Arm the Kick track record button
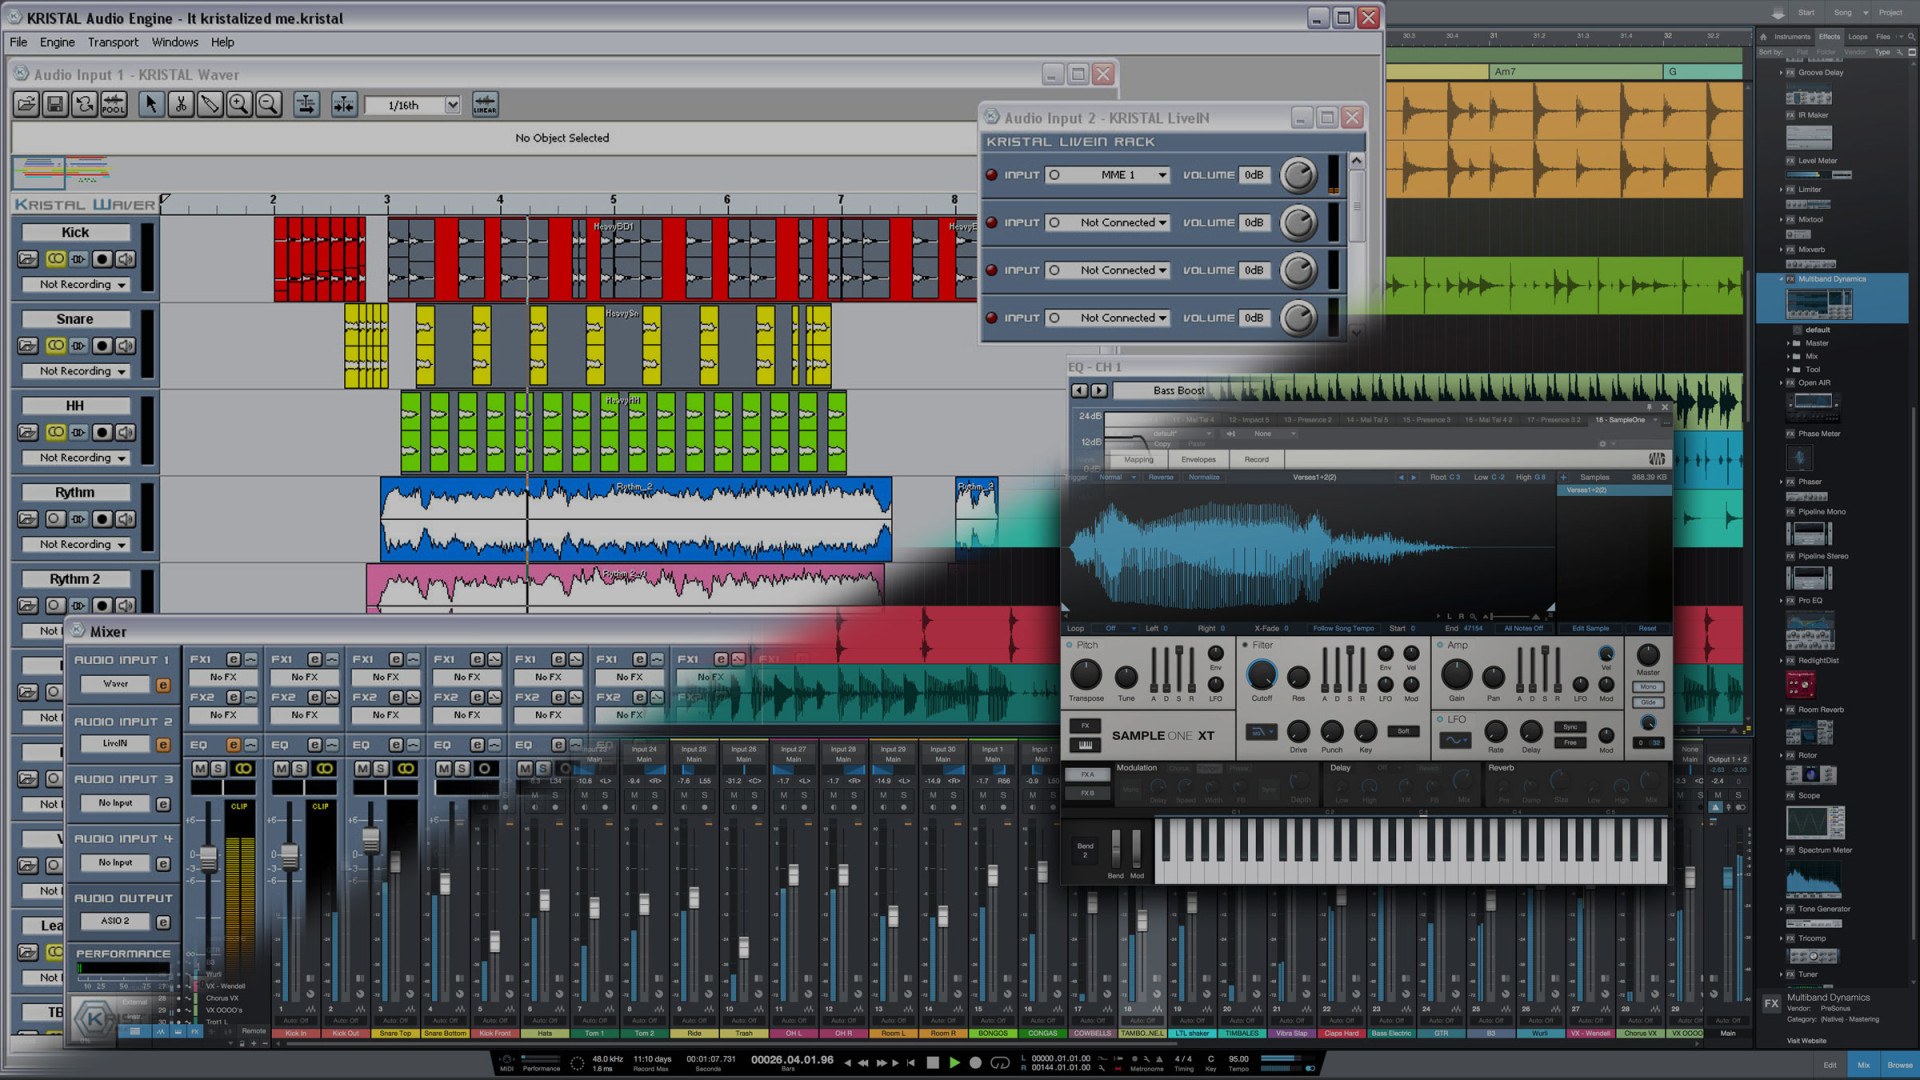The image size is (1920, 1080). point(102,259)
